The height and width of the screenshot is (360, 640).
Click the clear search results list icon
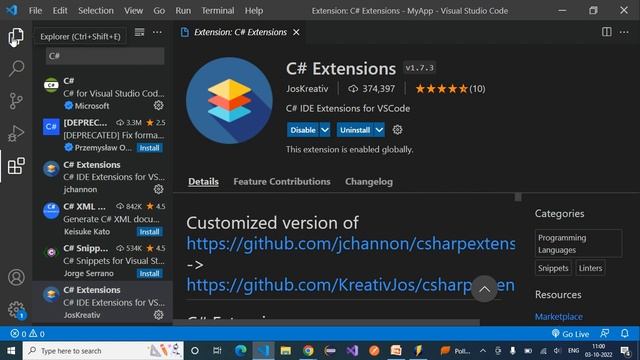point(139,32)
